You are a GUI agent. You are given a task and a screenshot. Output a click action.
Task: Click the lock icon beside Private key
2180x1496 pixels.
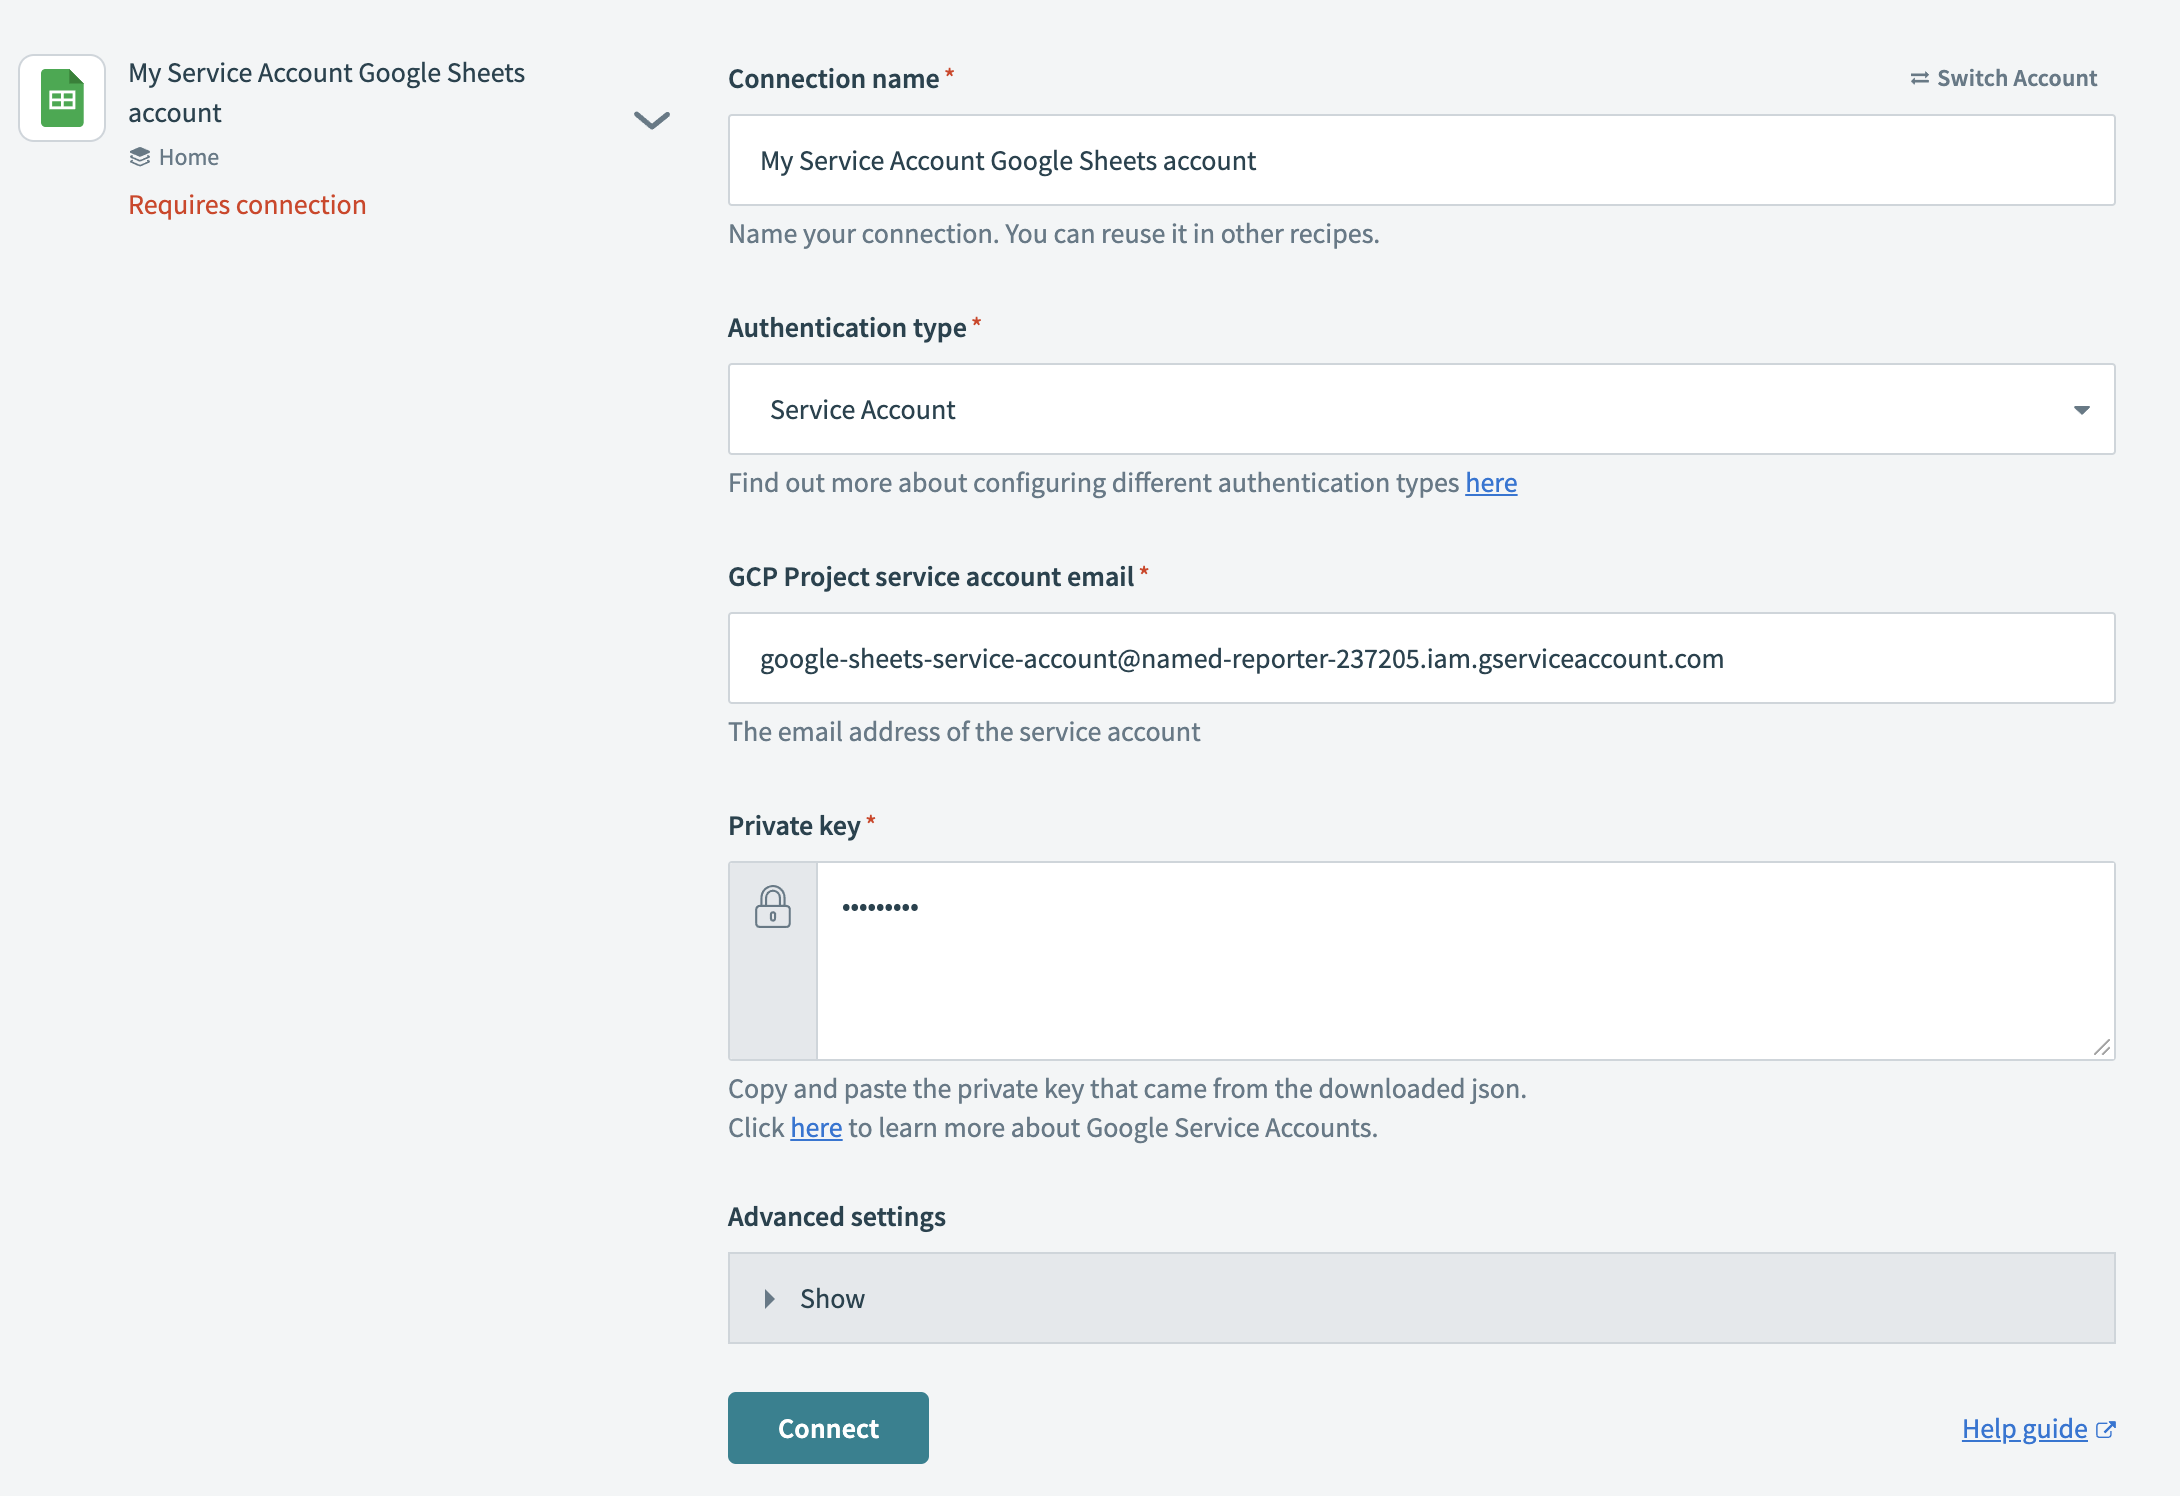772,908
